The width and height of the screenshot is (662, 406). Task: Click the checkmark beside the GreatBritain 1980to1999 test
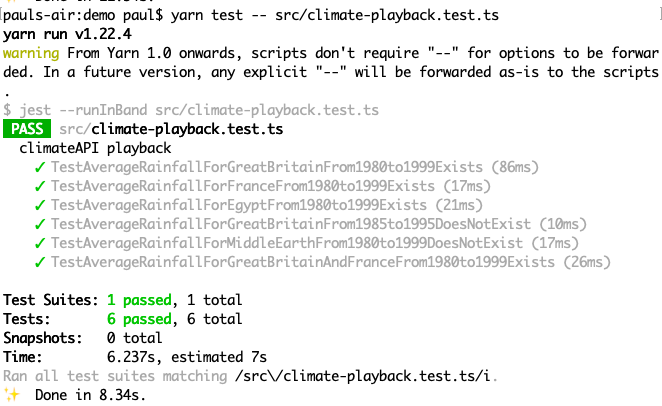40,167
